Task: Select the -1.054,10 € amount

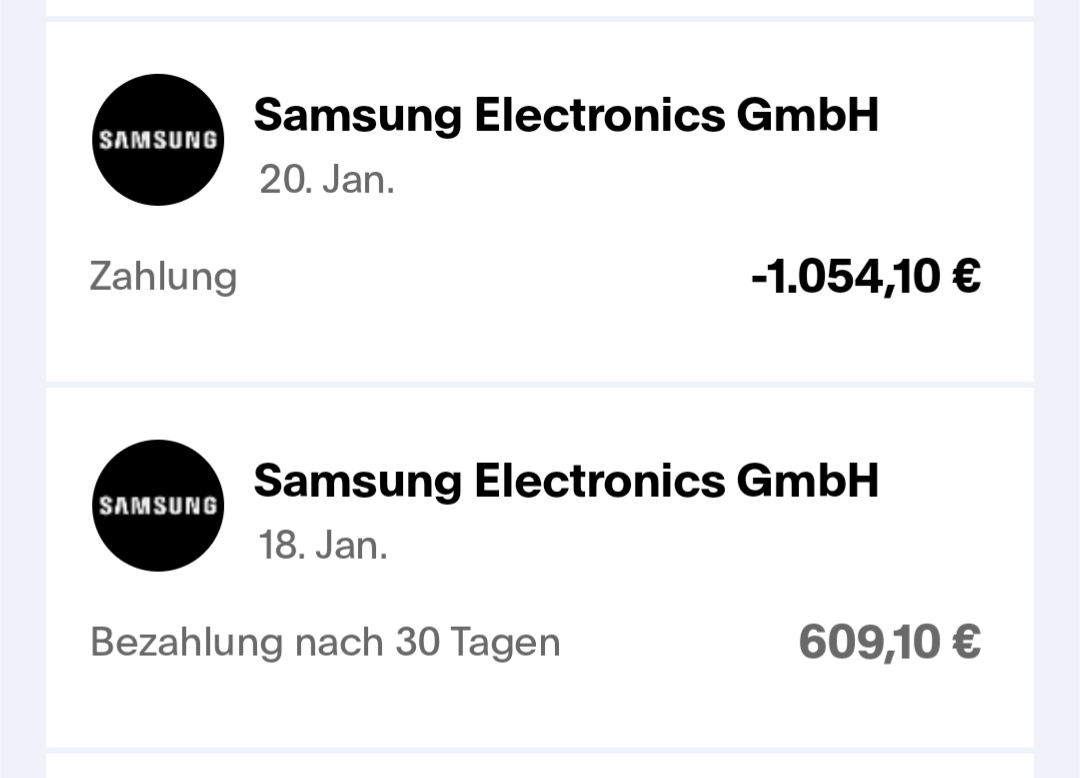Action: point(866,275)
